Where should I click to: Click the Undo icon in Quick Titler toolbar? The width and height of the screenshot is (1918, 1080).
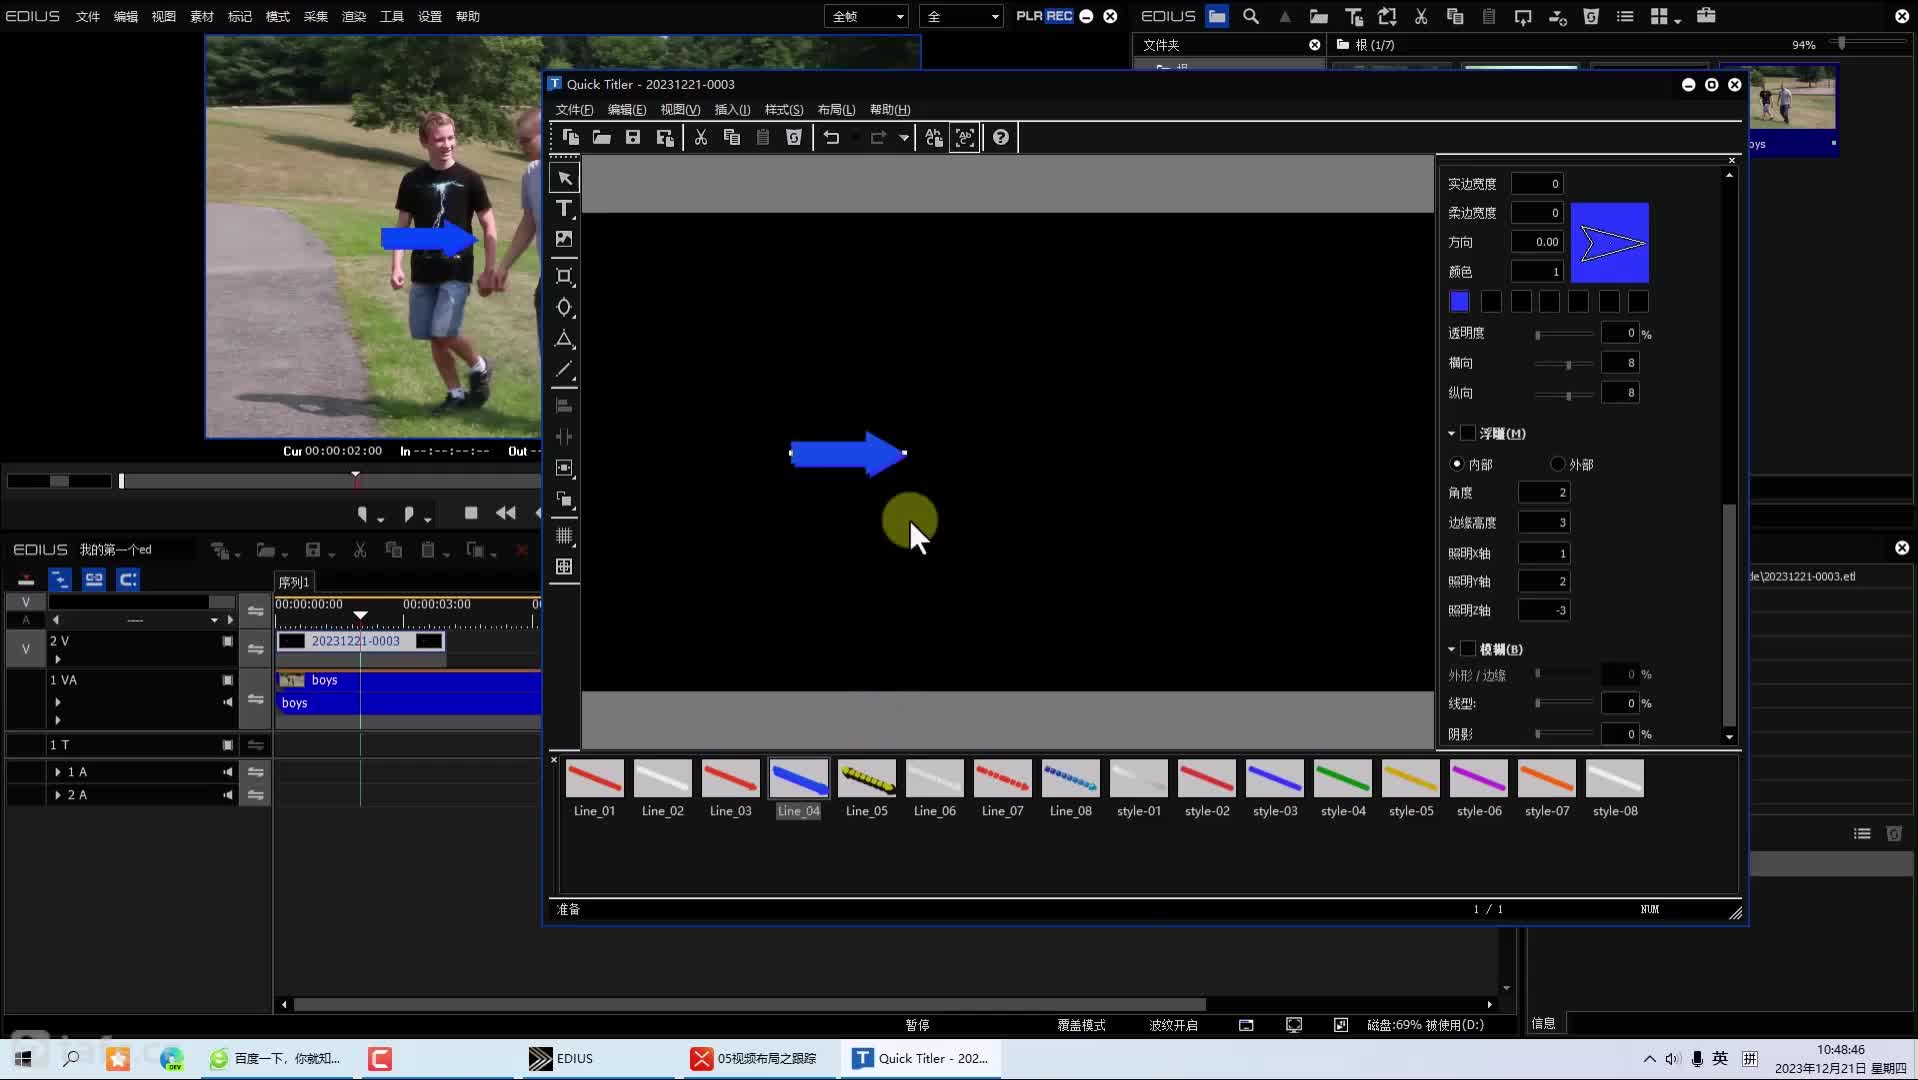(x=832, y=137)
